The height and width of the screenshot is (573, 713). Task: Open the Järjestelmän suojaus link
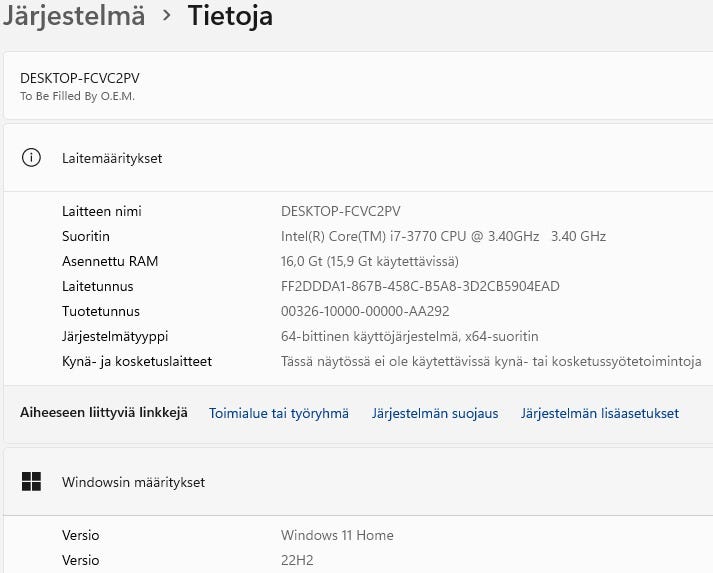(435, 413)
